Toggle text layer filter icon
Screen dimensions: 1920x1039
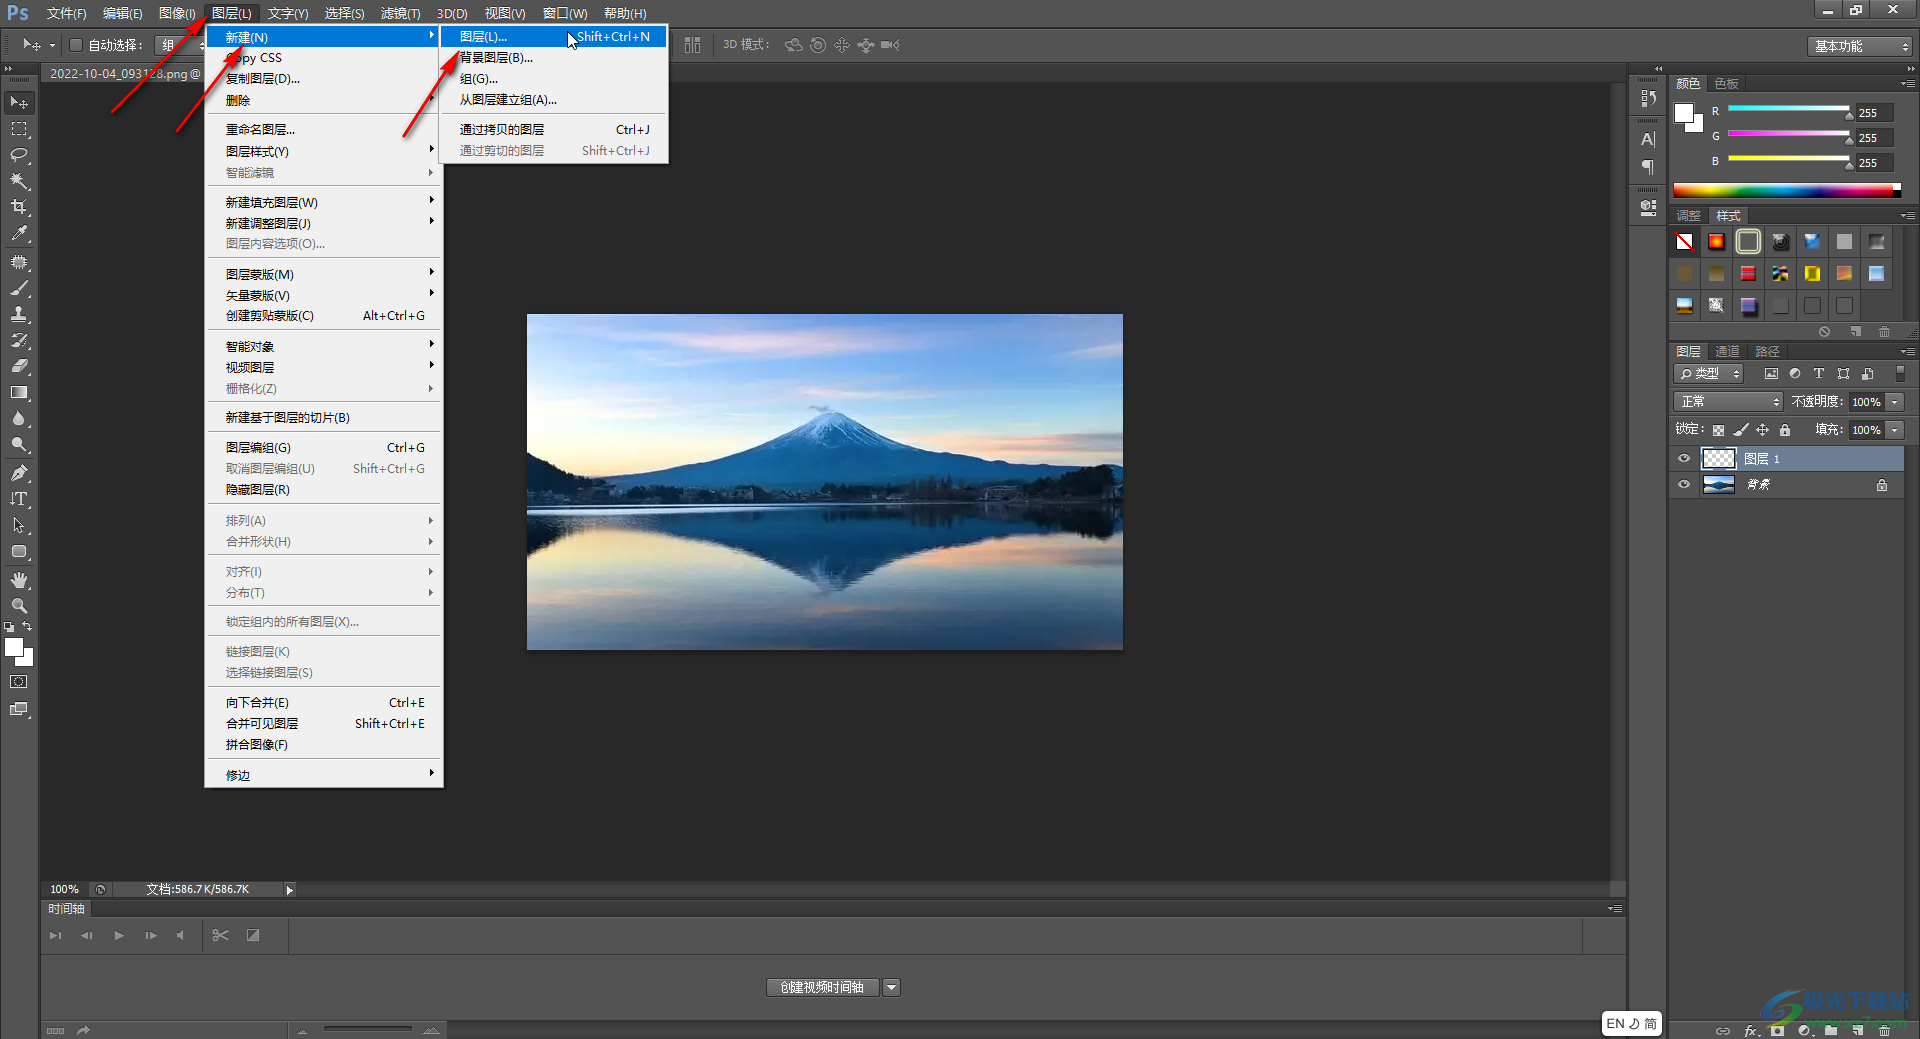(x=1819, y=374)
